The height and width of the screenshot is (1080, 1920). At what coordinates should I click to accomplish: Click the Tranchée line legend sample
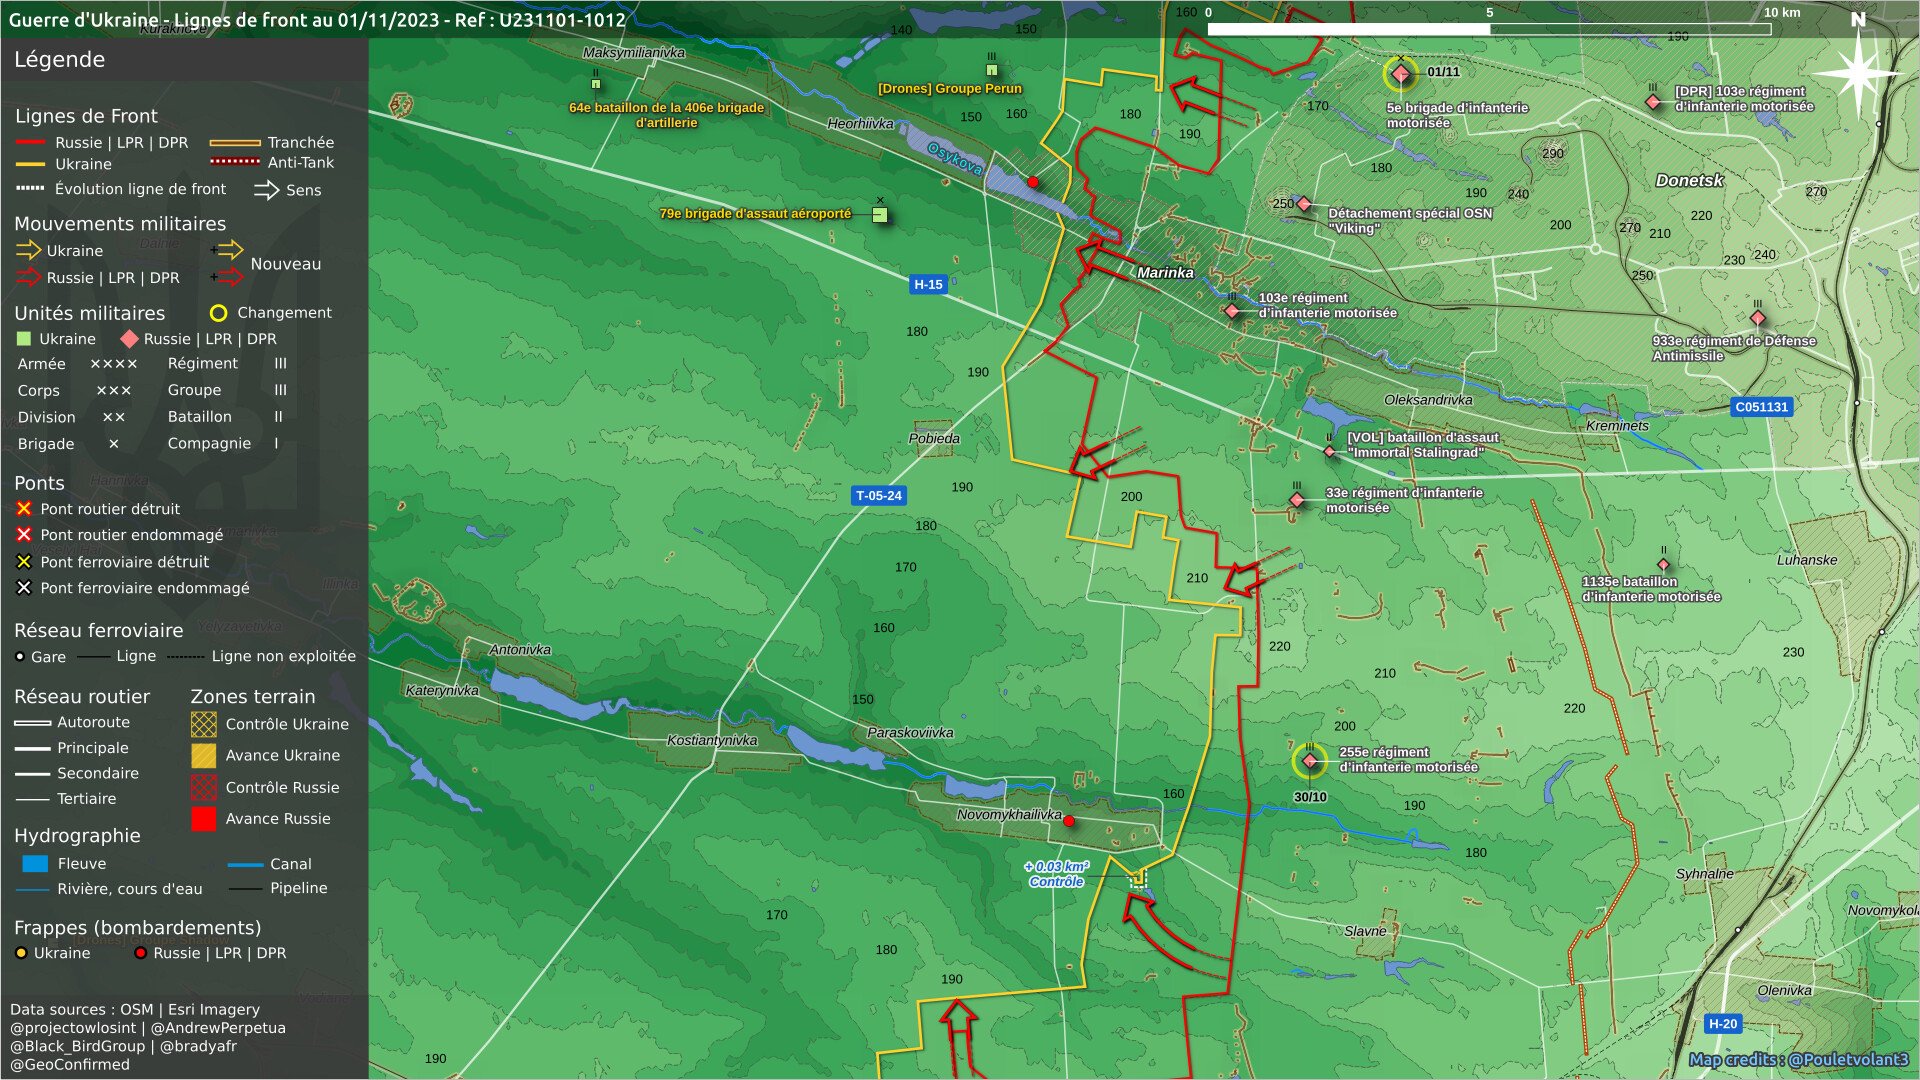235,143
